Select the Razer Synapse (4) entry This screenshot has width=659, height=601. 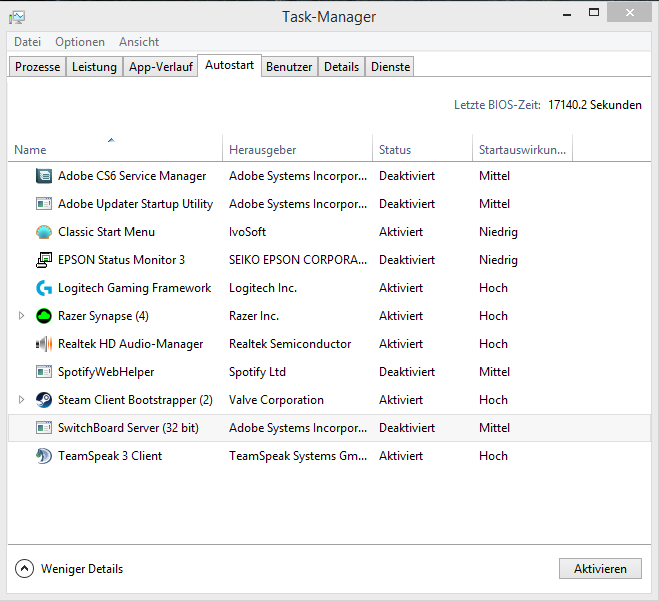103,316
